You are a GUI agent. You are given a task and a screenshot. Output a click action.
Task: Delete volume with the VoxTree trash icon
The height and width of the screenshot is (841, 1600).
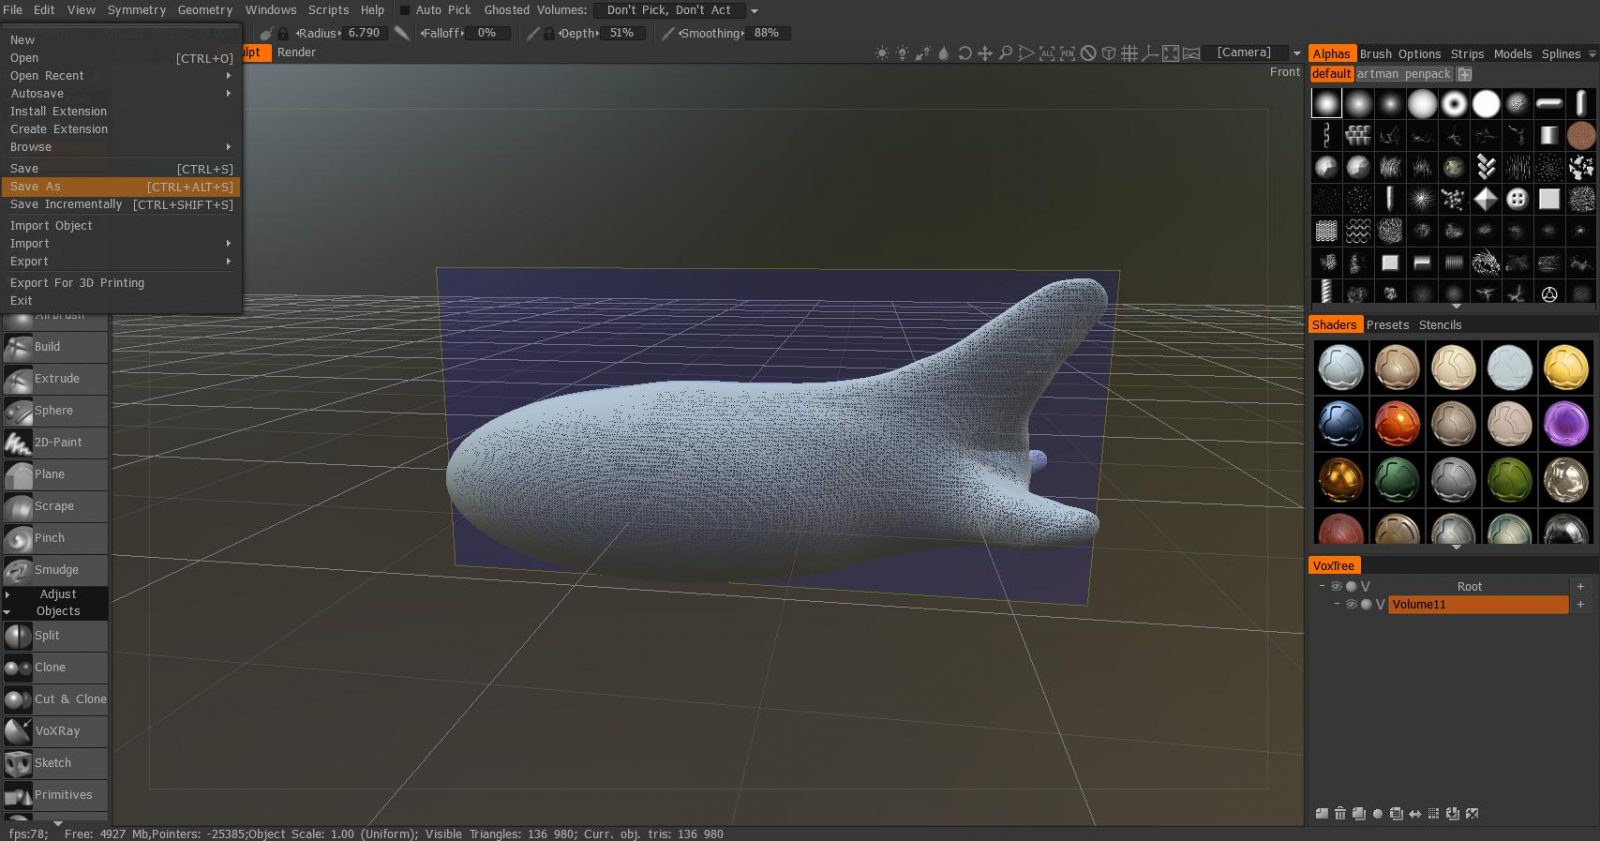tap(1340, 814)
